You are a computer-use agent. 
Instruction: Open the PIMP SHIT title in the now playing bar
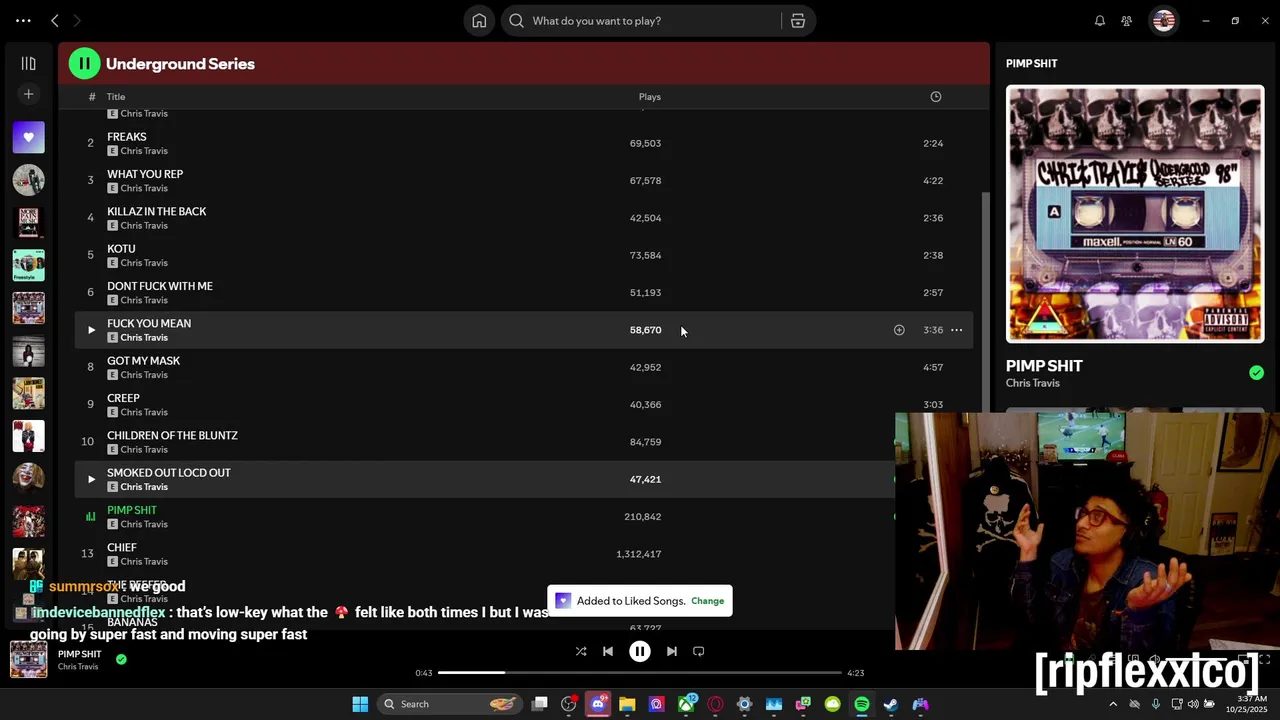tap(79, 654)
